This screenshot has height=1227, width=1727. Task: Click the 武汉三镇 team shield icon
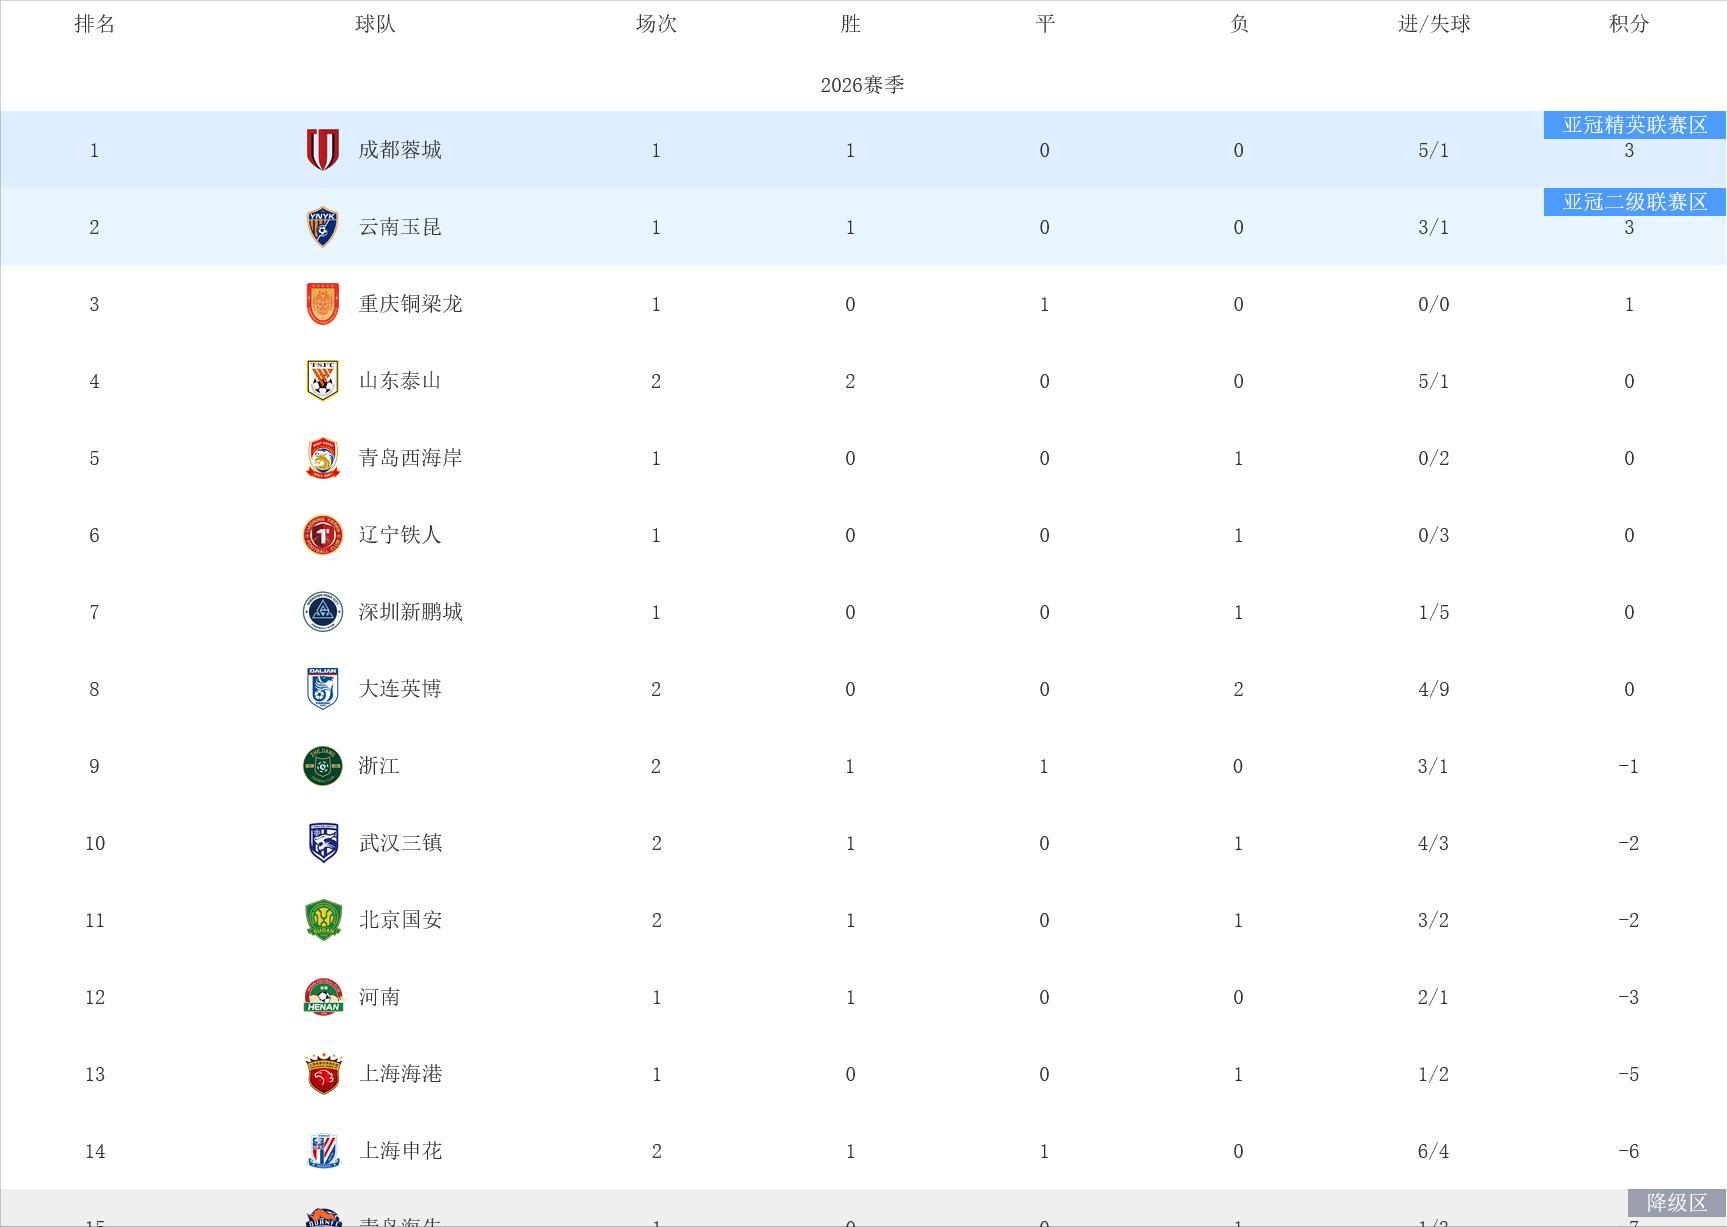322,843
